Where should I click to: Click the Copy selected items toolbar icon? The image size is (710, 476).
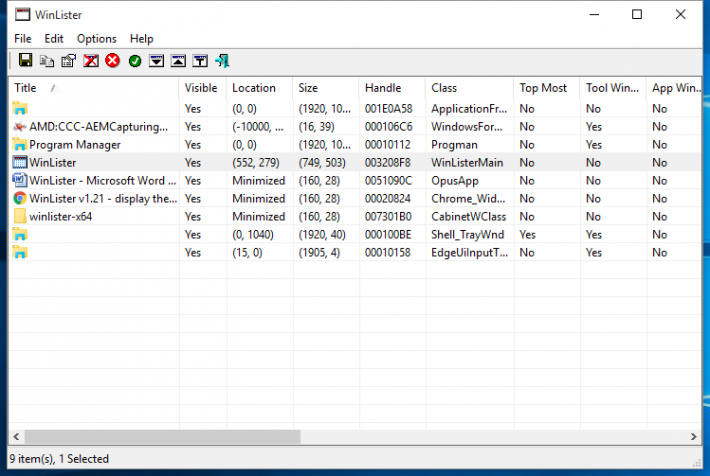point(47,60)
